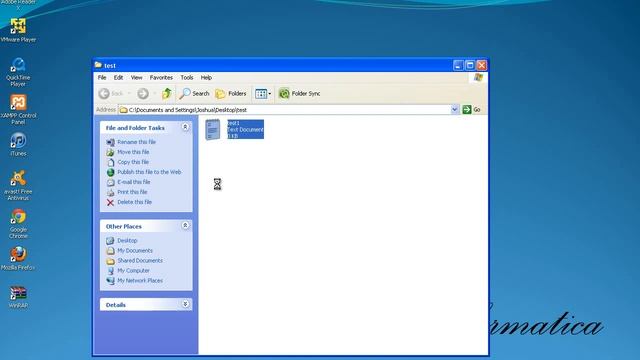Click inside the Address path field

pos(284,109)
